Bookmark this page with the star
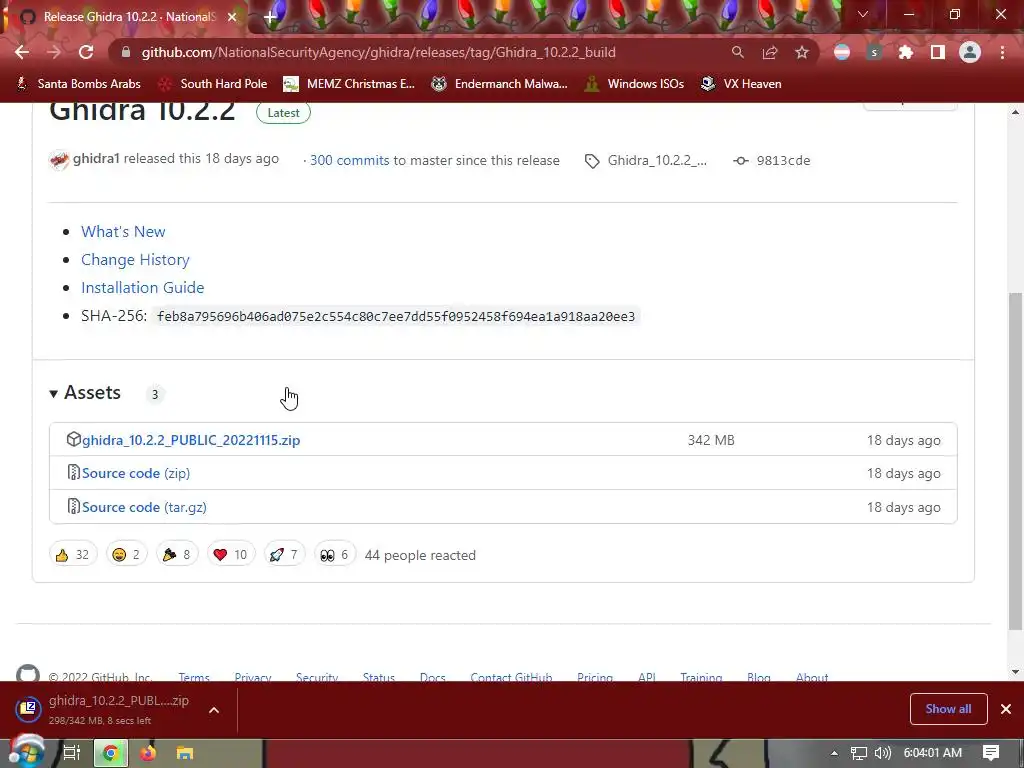 point(802,52)
